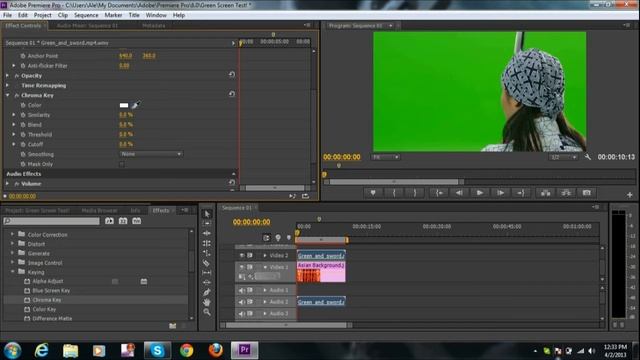Toggle Video 1 track visibility eye

point(242,267)
